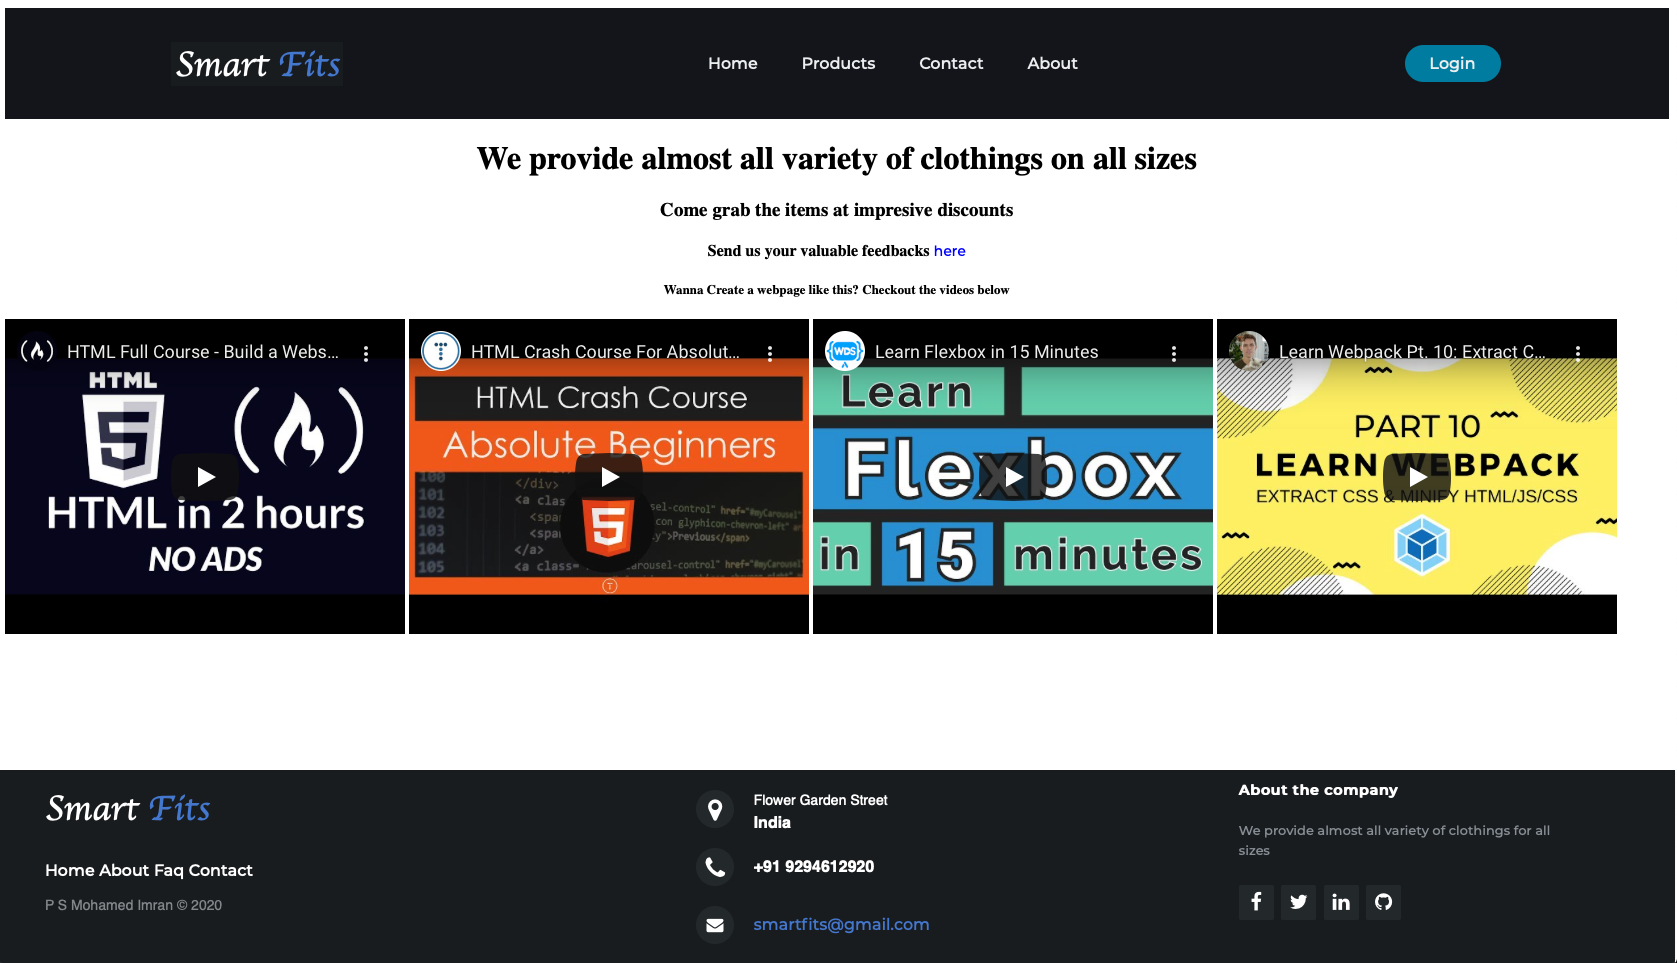1677x963 pixels.
Task: Open more options on Flexbox video
Action: (x=1174, y=353)
